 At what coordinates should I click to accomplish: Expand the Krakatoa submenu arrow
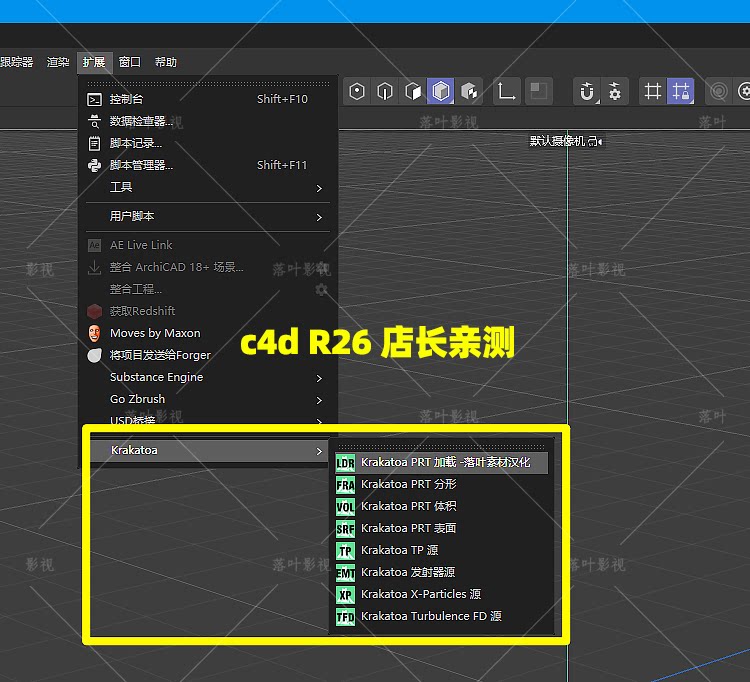click(319, 451)
